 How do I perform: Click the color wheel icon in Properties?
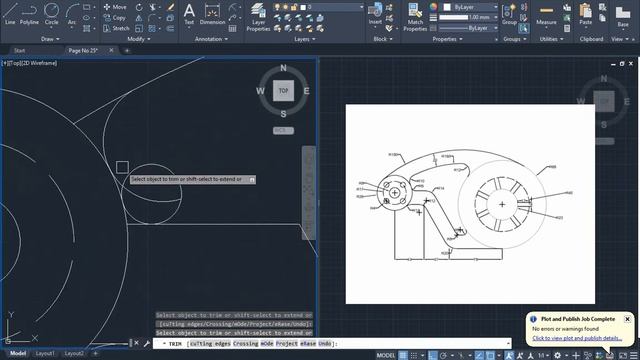point(433,7)
